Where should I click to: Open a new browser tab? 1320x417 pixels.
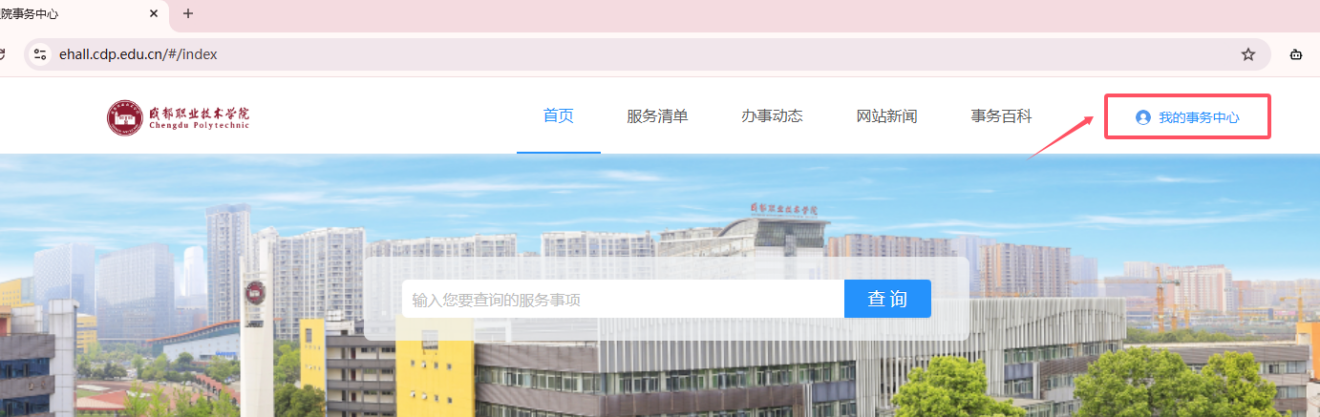[187, 14]
